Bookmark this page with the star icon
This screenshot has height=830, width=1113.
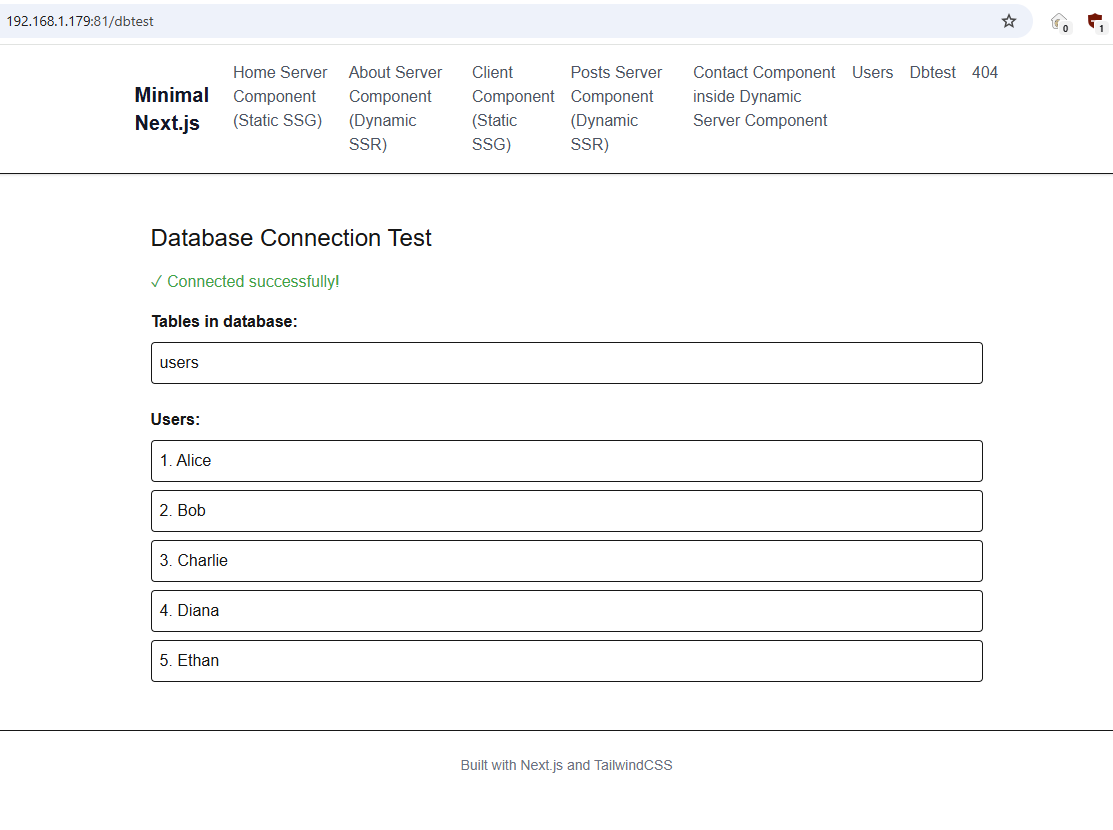(1009, 21)
